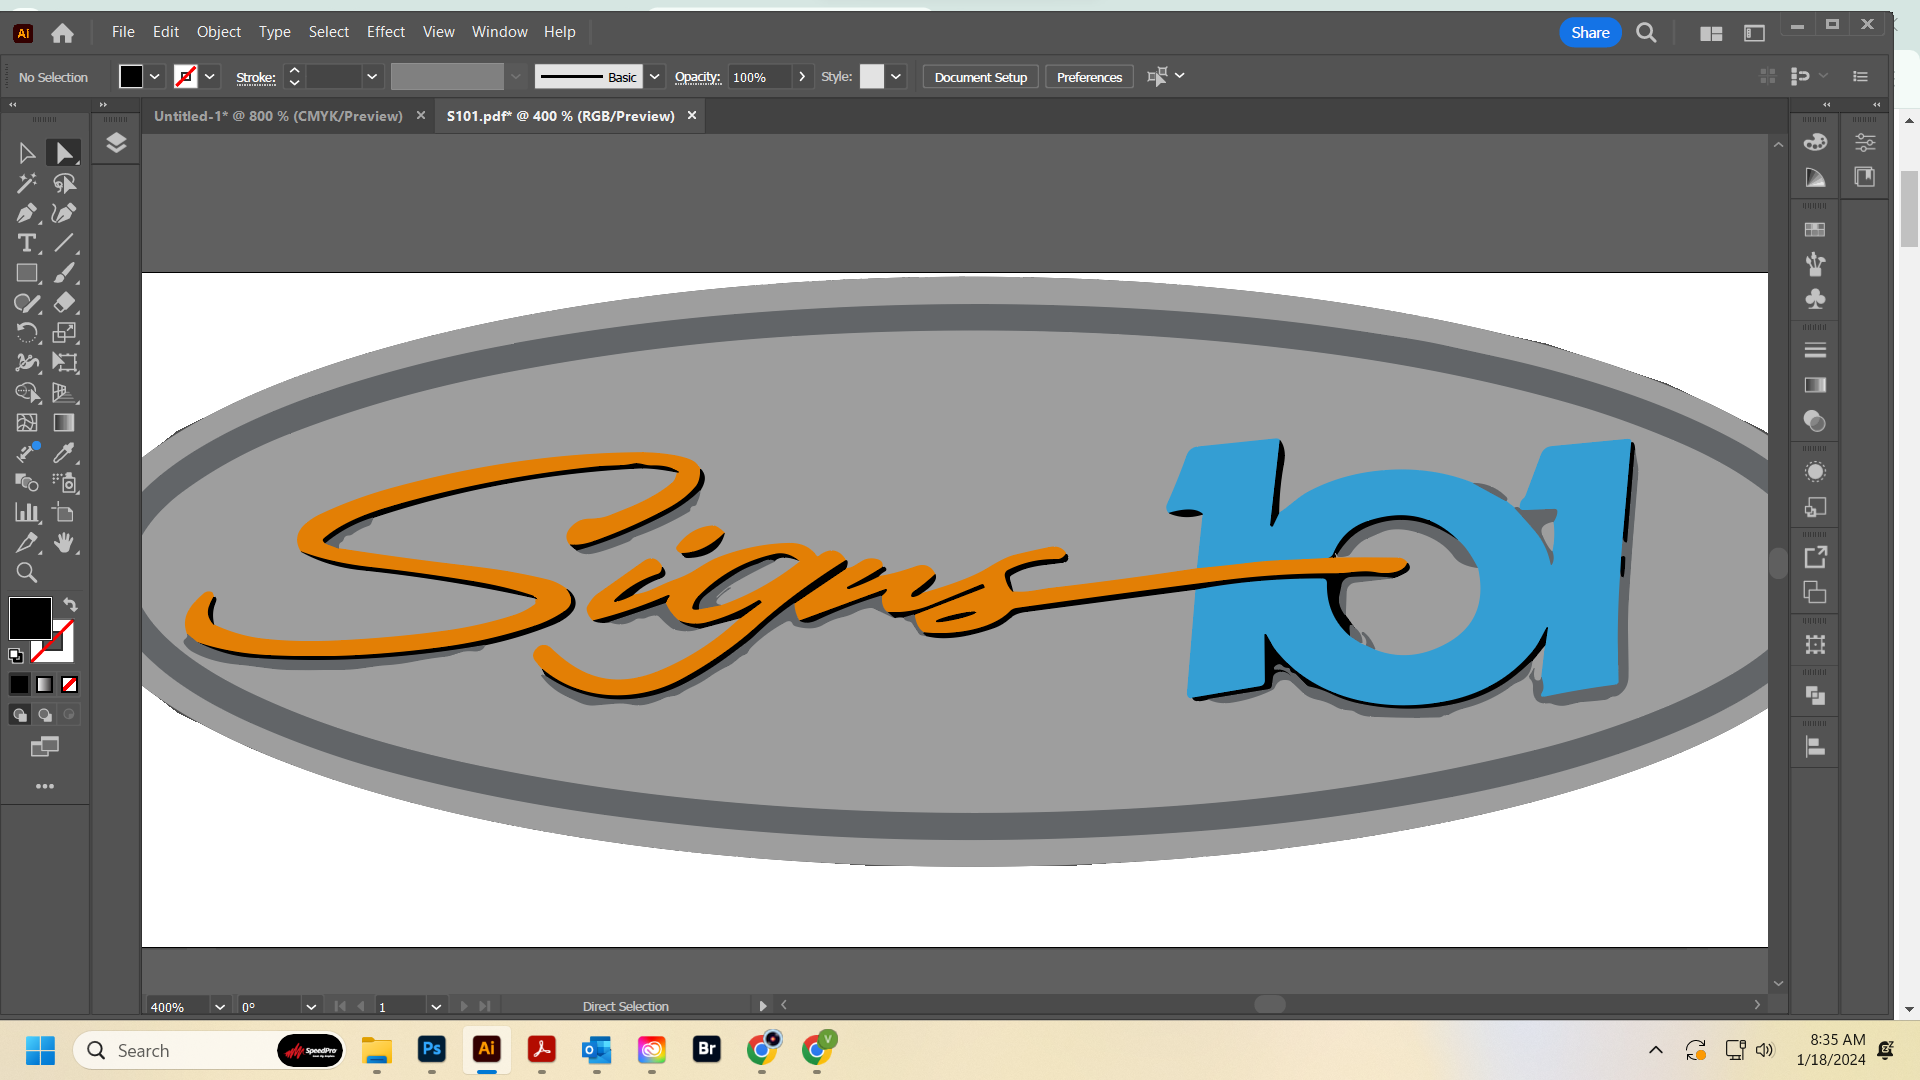This screenshot has width=1920, height=1080.
Task: Select the Line Segment tool
Action: 64,243
